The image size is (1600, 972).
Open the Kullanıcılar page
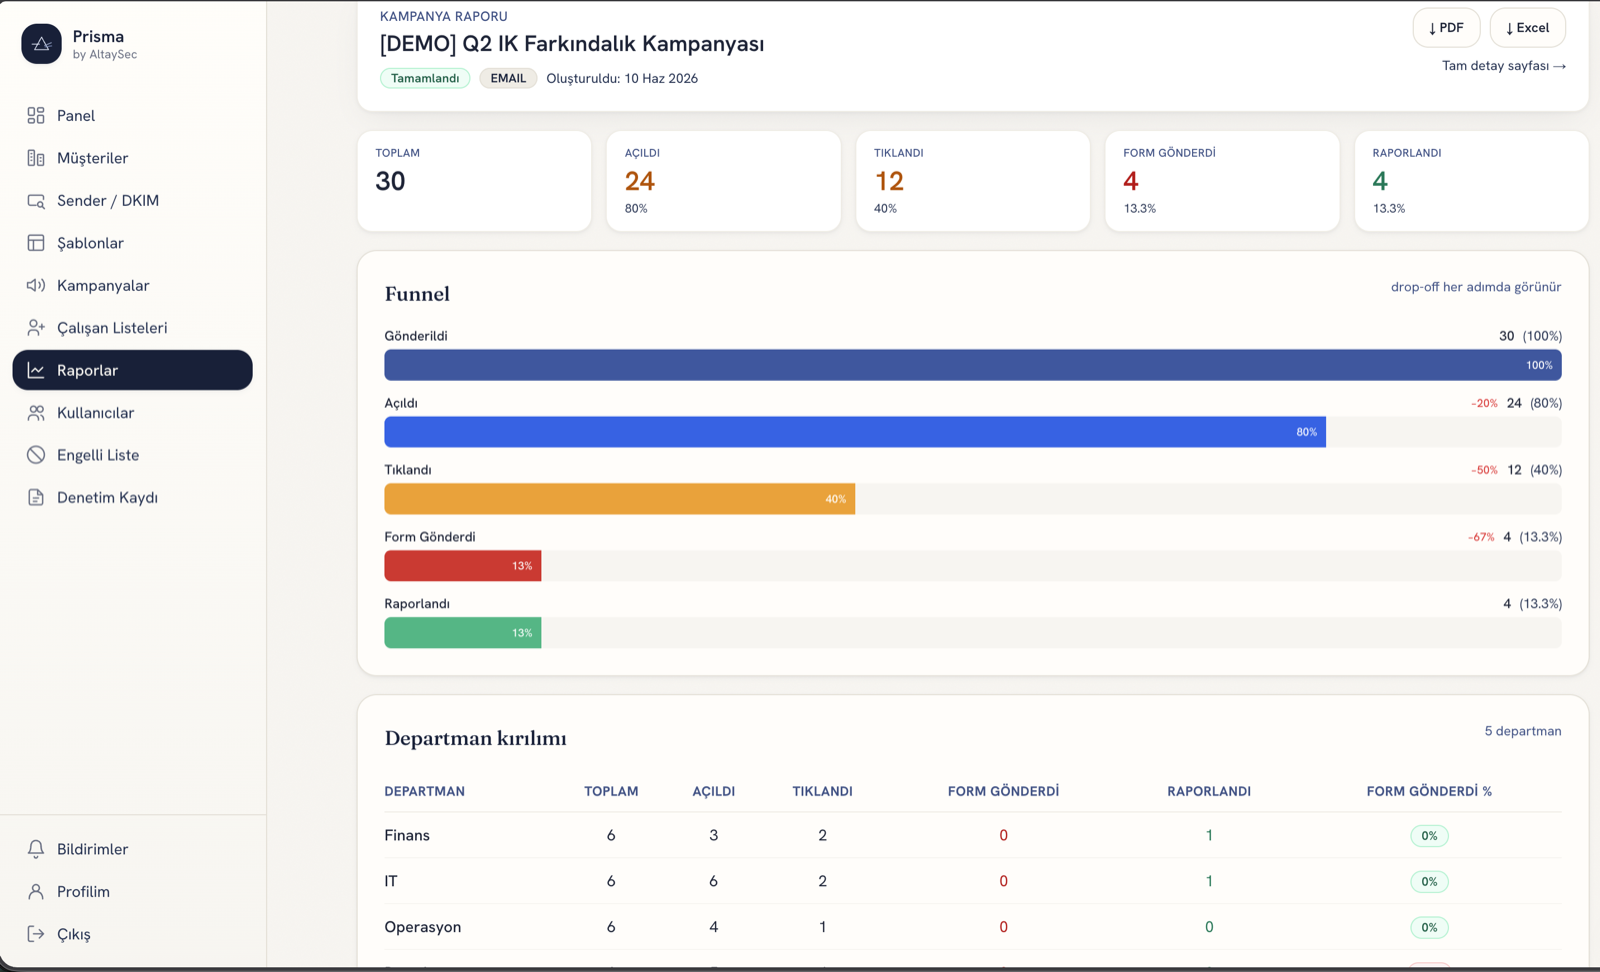tap(132, 413)
